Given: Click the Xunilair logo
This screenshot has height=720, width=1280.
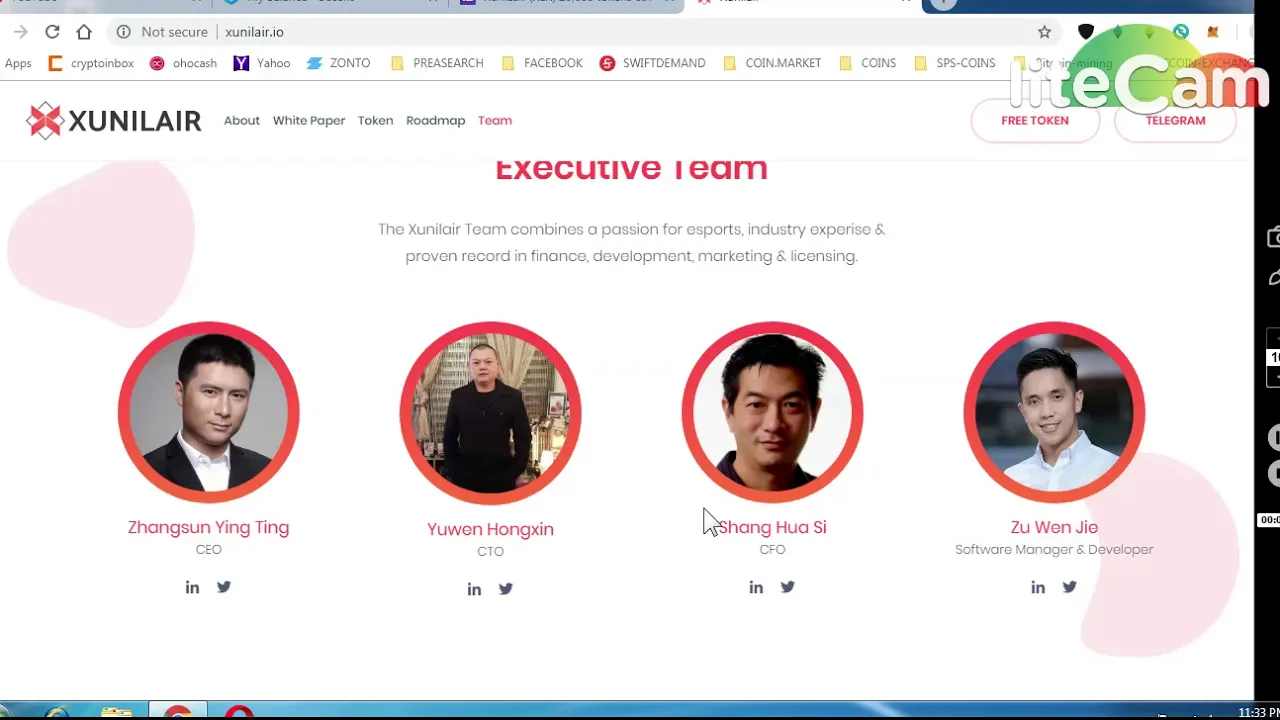Looking at the screenshot, I should [114, 120].
